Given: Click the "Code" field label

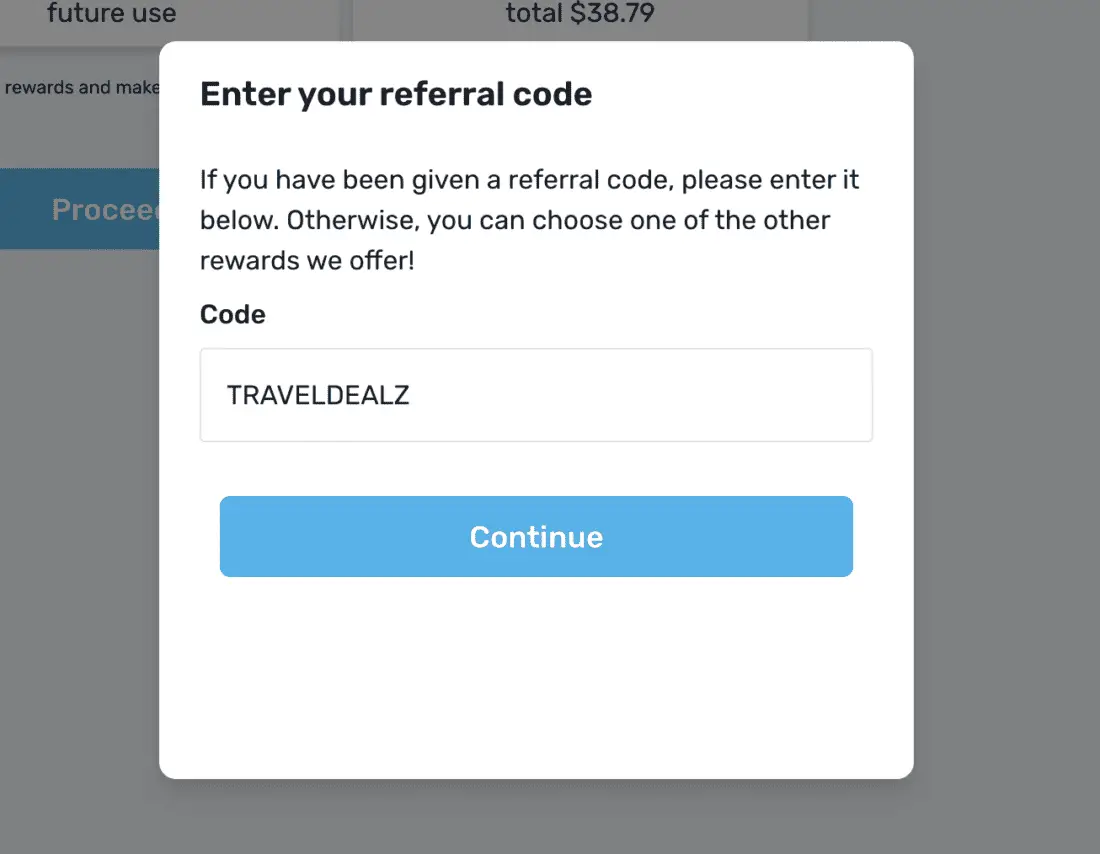Looking at the screenshot, I should pos(233,315).
